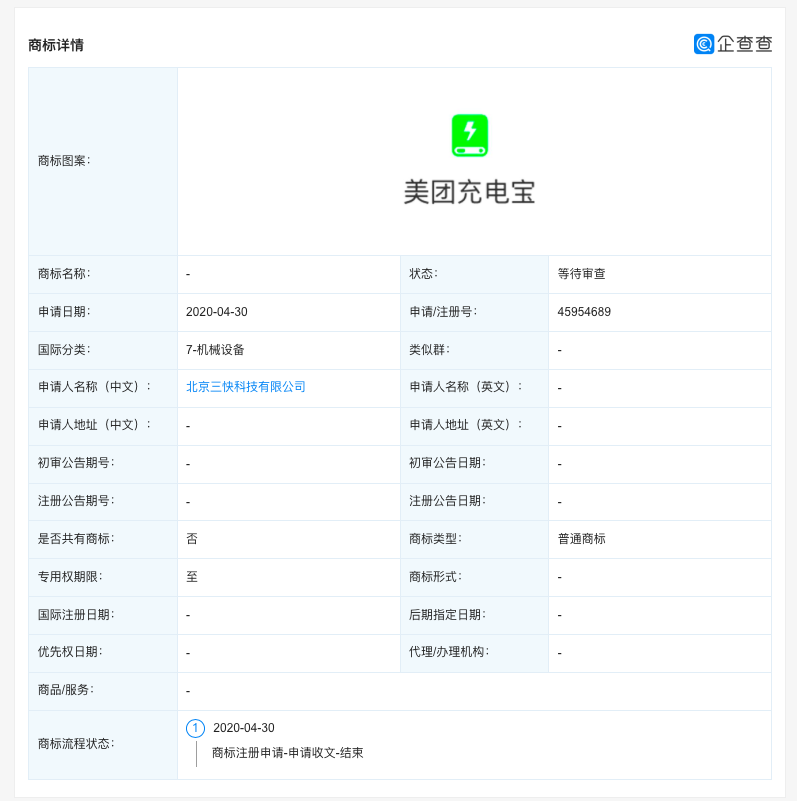Click the 商标名称 label
Viewport: 797px width, 801px height.
64,274
